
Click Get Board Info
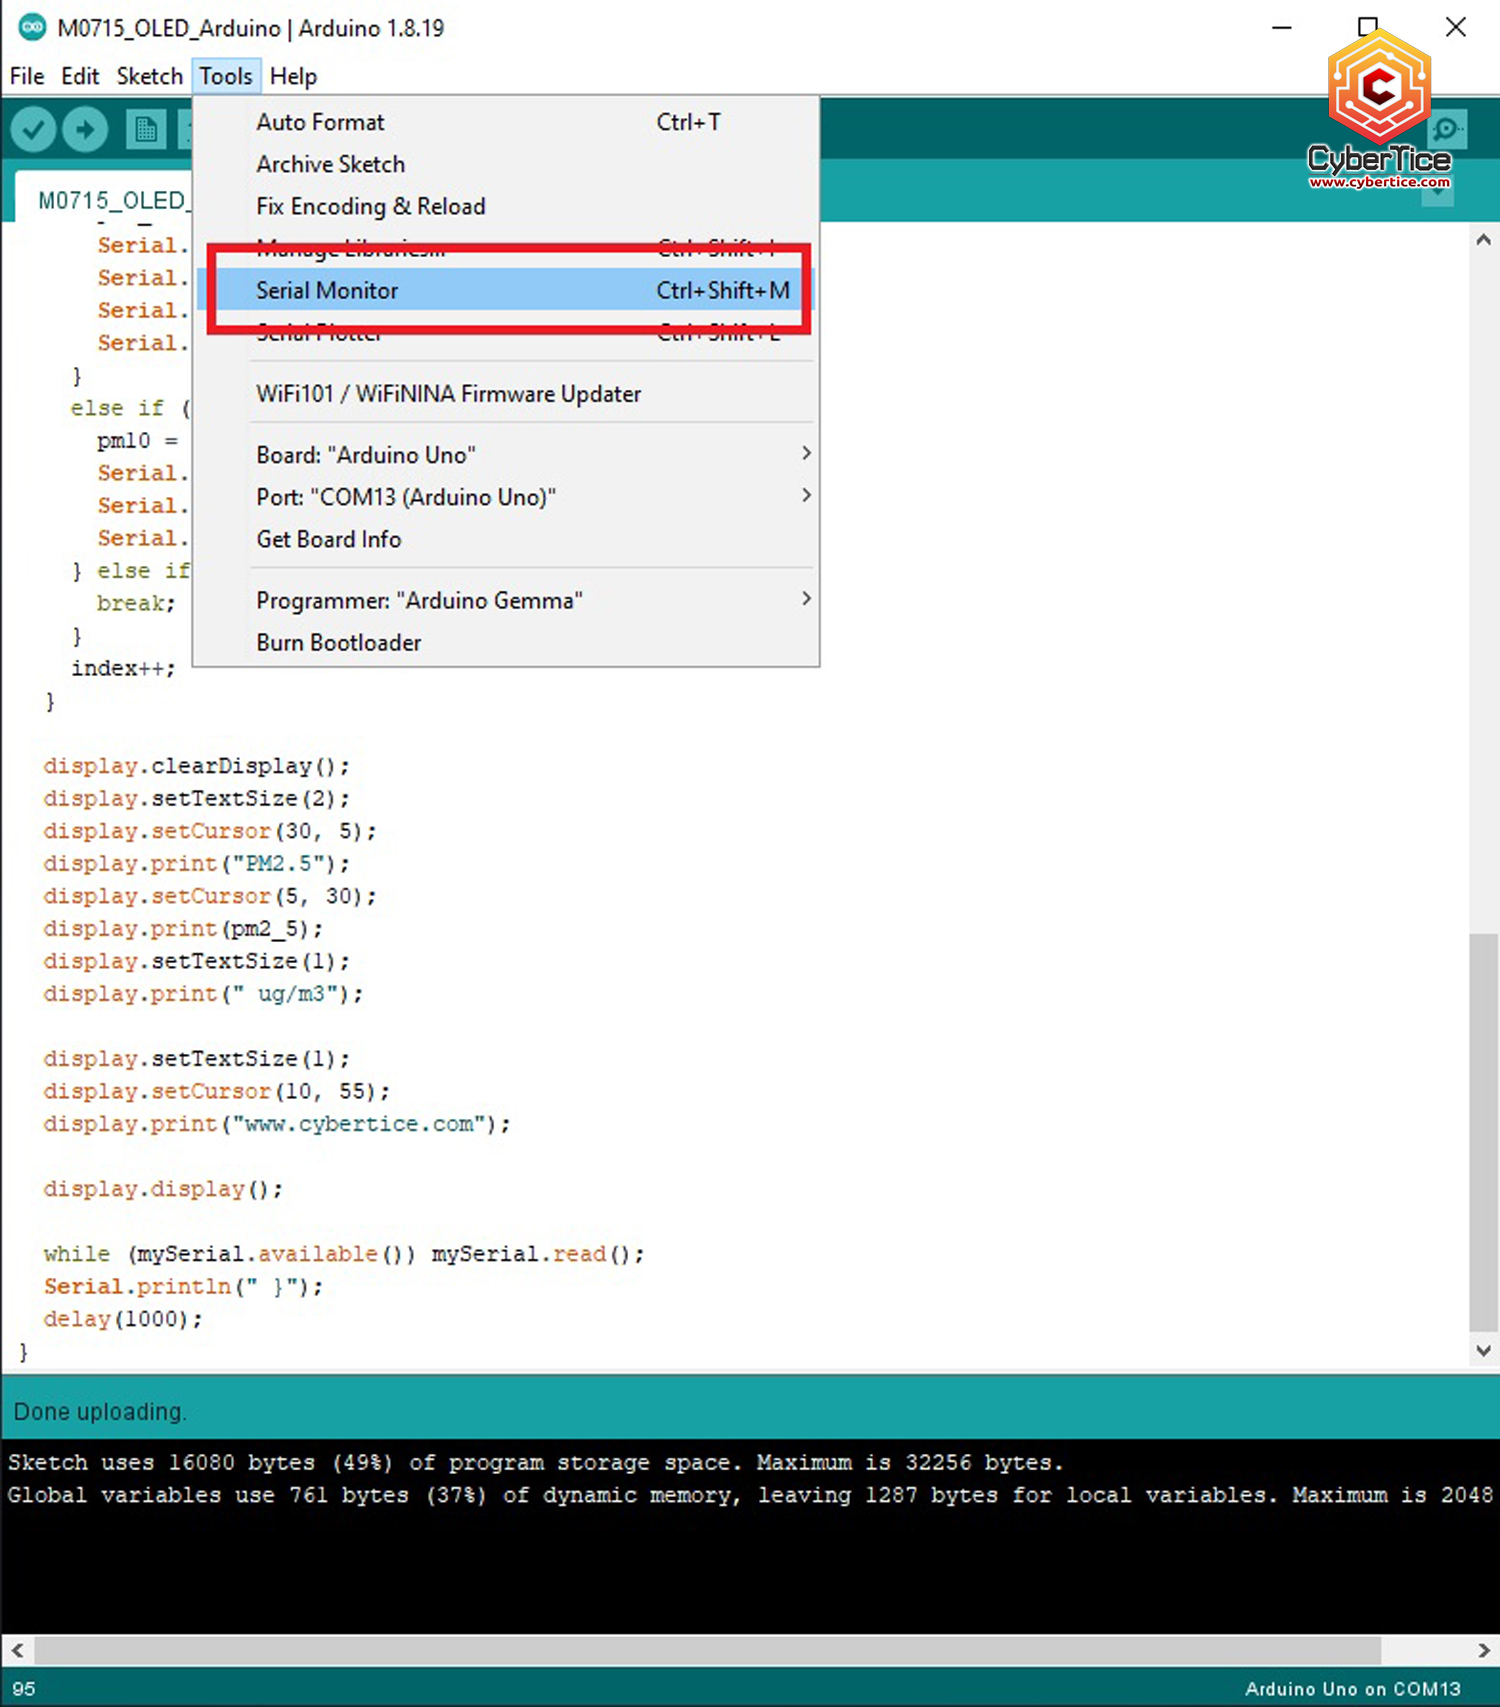click(328, 539)
